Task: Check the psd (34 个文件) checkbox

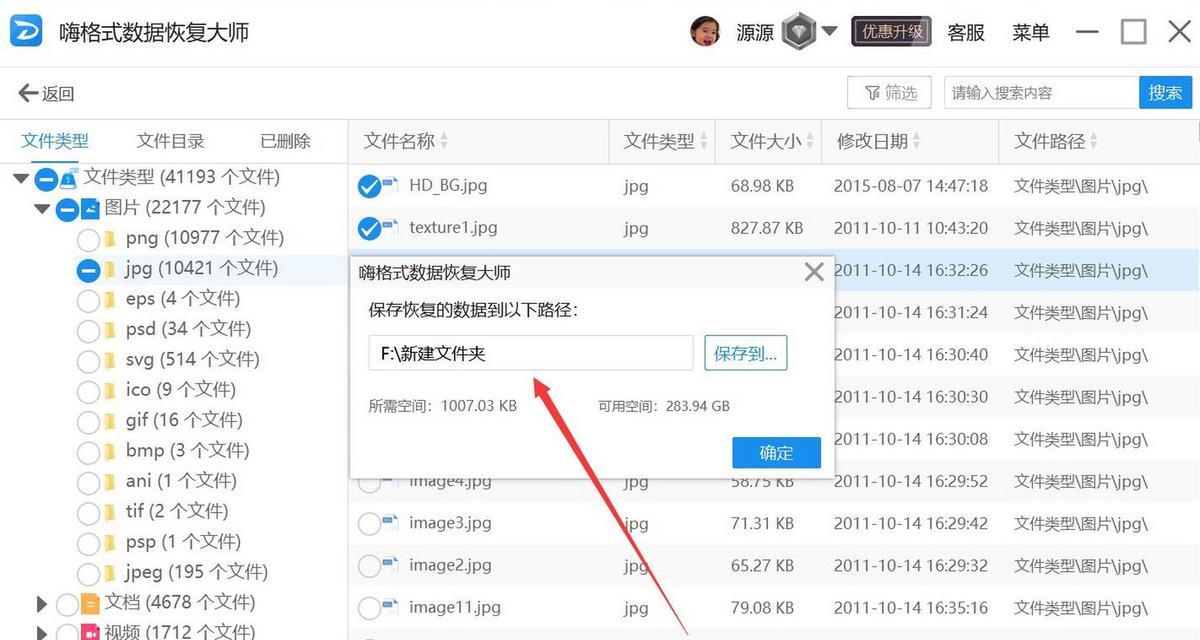Action: (88, 330)
